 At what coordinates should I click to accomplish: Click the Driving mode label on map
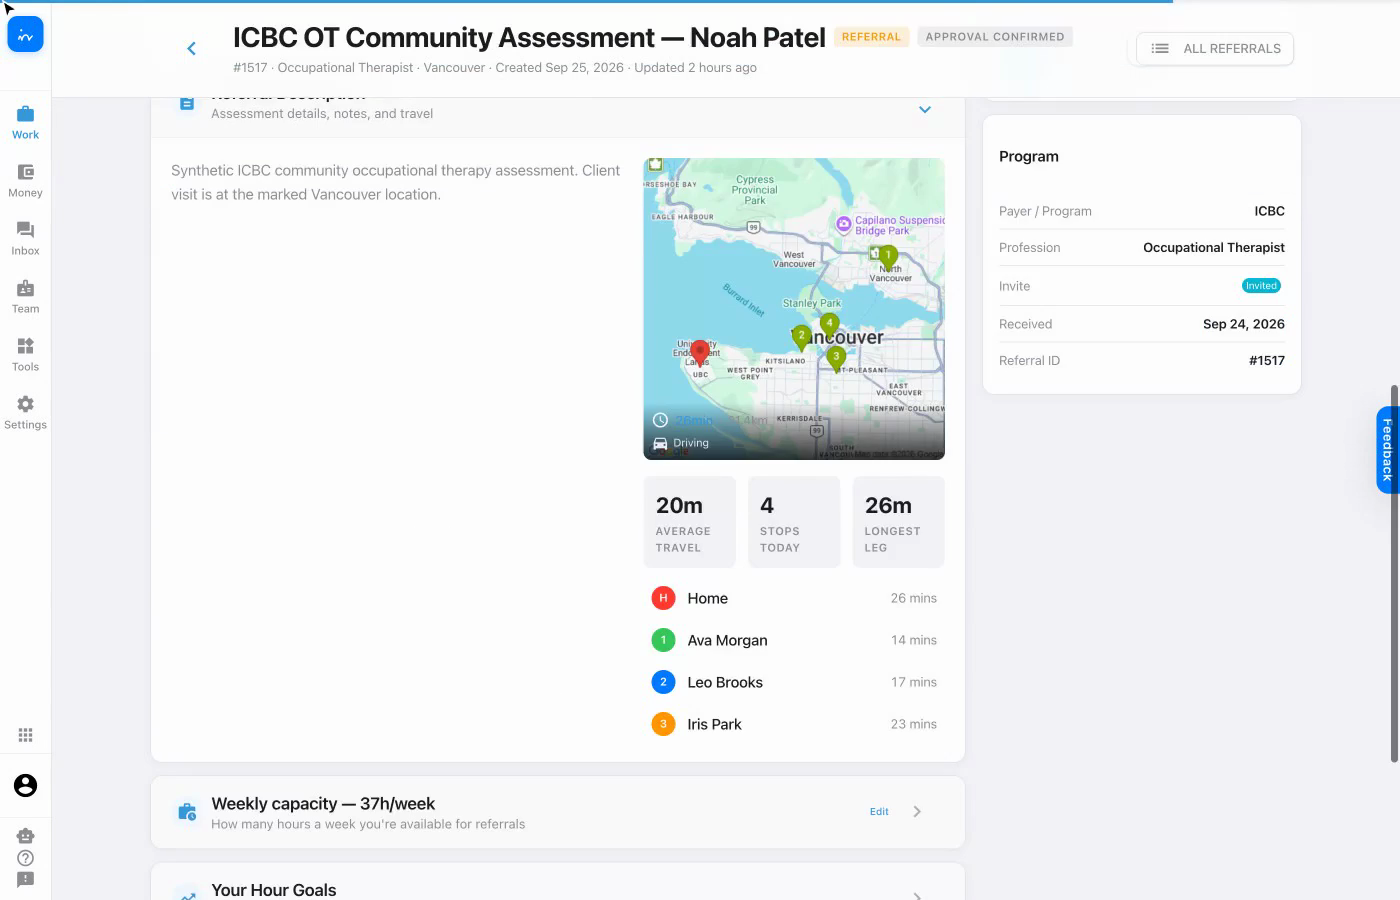(691, 443)
